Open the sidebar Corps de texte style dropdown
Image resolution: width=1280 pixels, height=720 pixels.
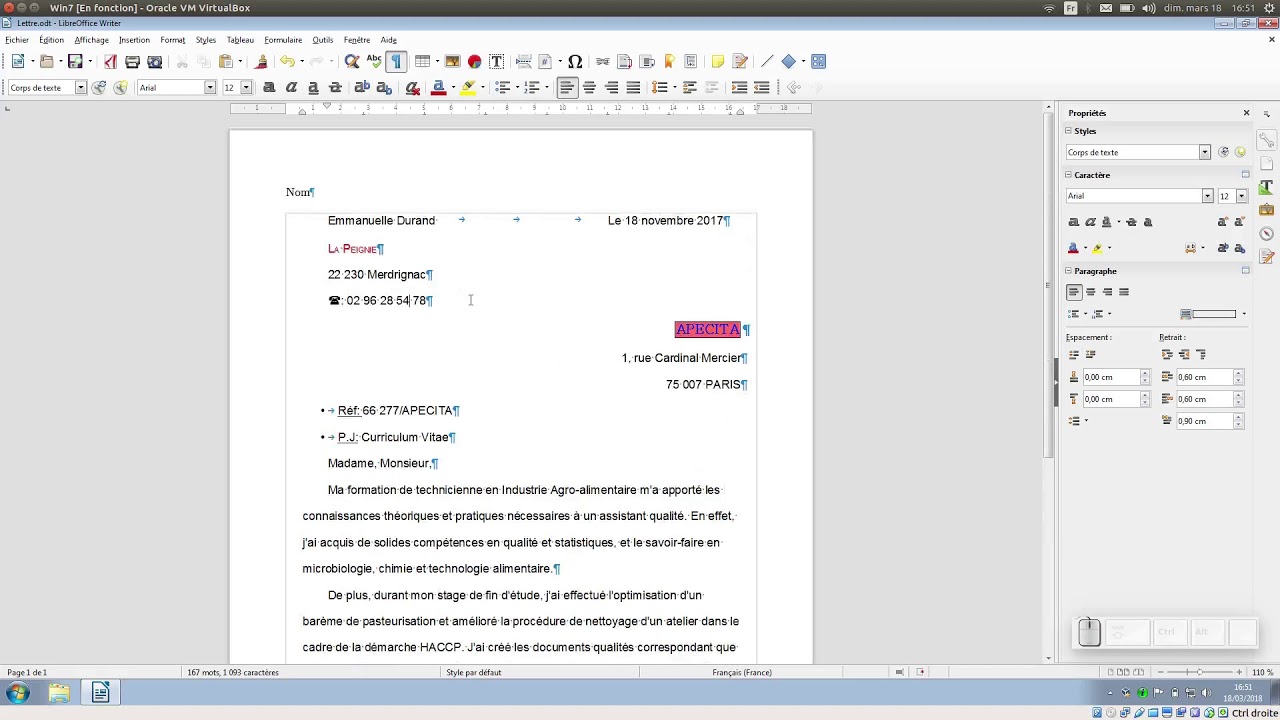(x=1204, y=152)
